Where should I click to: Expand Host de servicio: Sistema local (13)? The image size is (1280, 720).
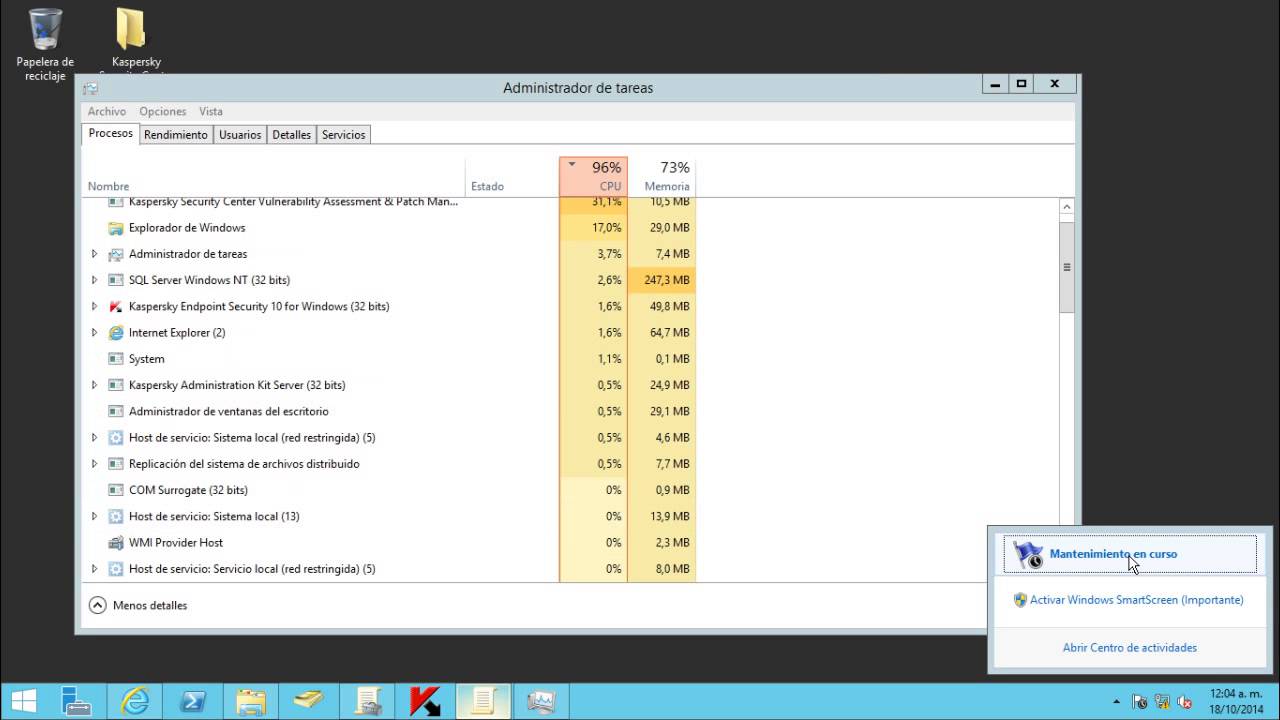tap(95, 516)
